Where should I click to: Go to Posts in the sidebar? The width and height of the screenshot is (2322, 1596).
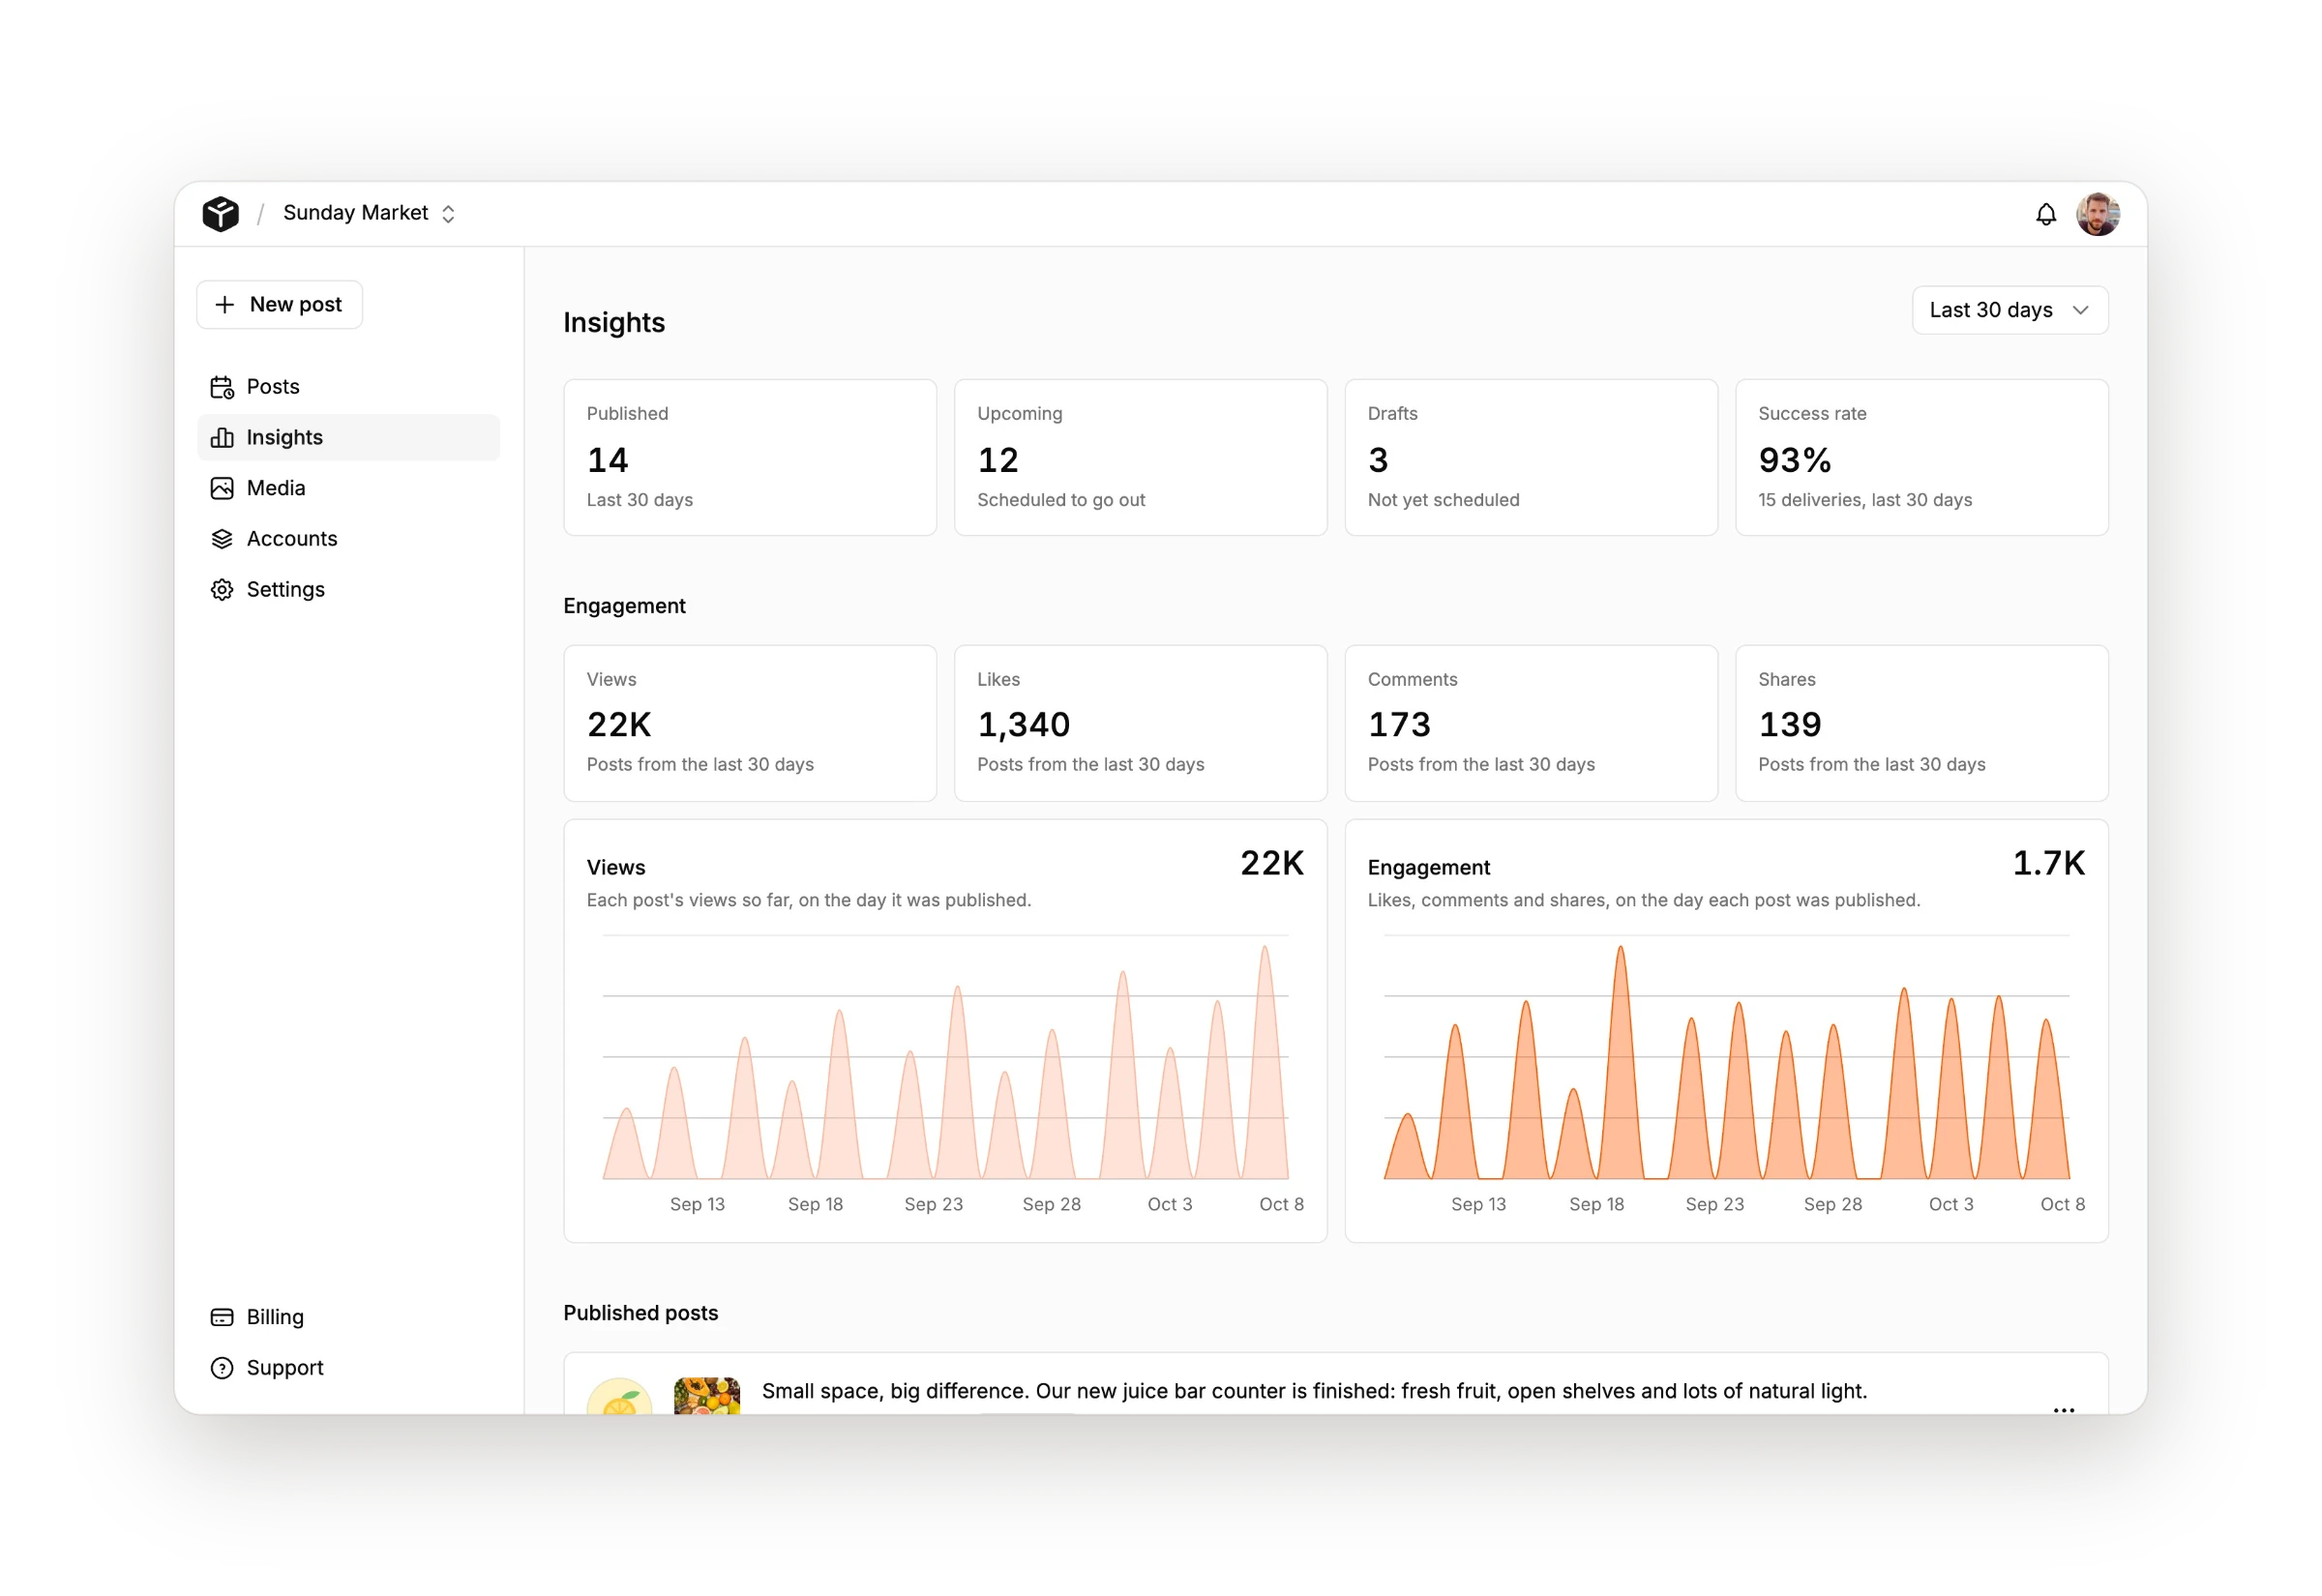point(348,387)
